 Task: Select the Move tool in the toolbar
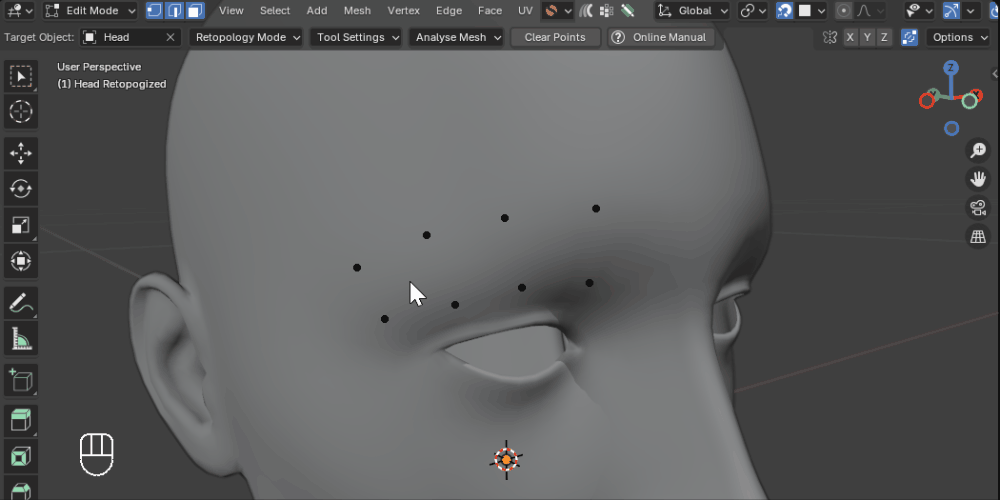(21, 152)
